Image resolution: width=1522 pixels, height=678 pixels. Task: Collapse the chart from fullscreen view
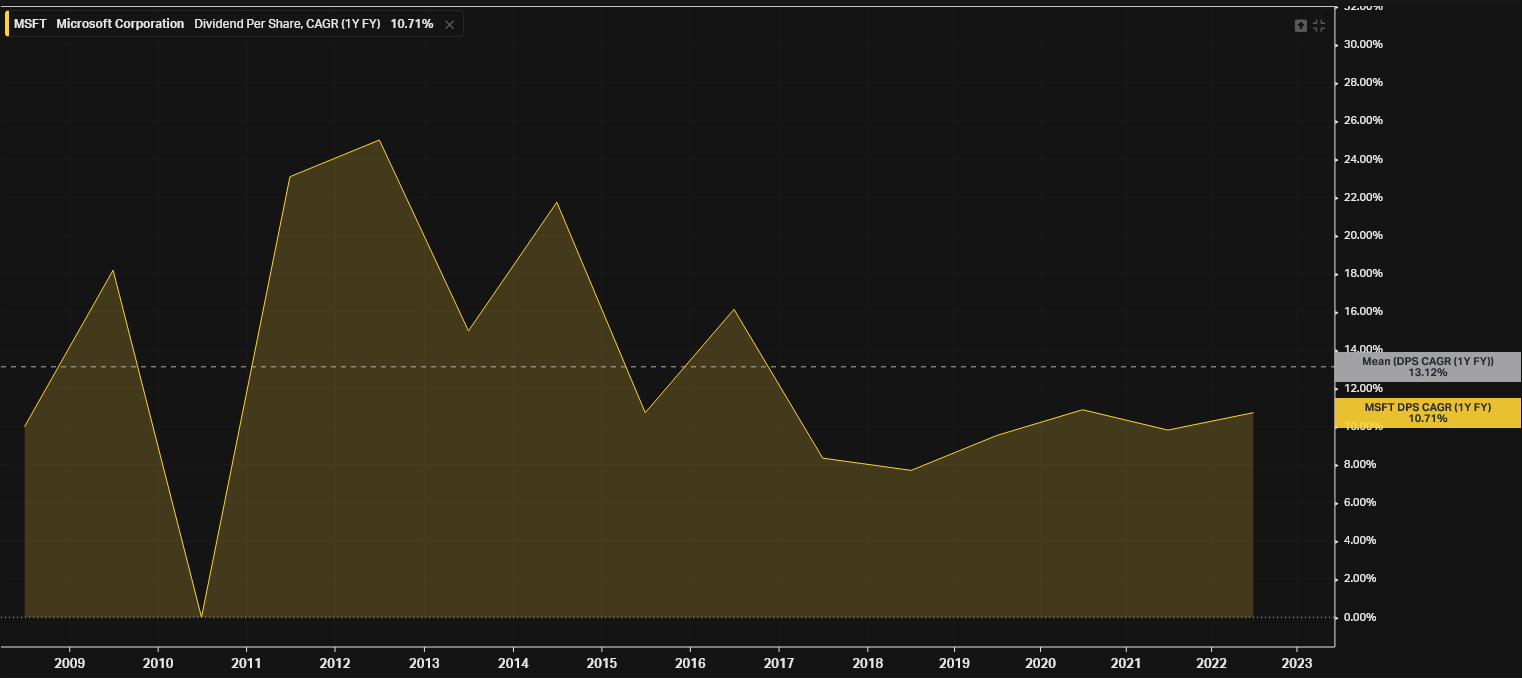click(x=1319, y=25)
